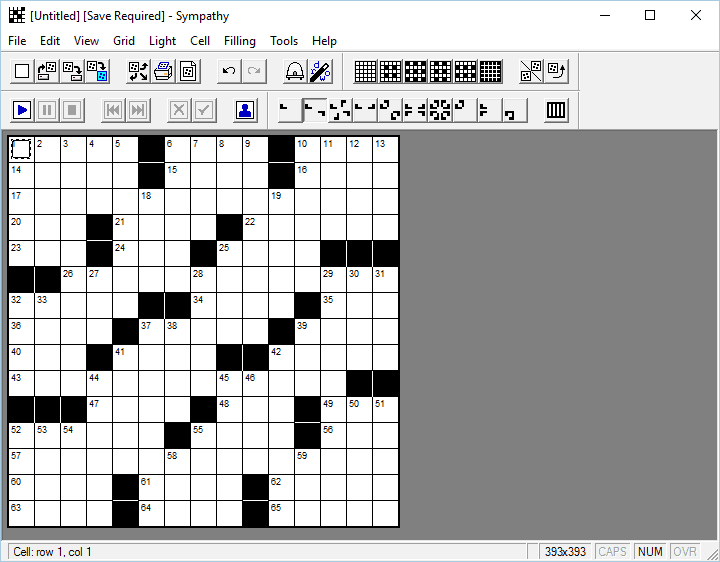Click the grid with curved up-arrow icon
Screen dimensions: 720x562
pyautogui.click(x=556, y=71)
